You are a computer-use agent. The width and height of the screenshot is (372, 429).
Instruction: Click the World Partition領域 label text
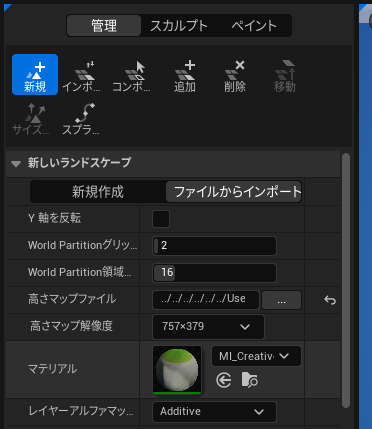80,272
